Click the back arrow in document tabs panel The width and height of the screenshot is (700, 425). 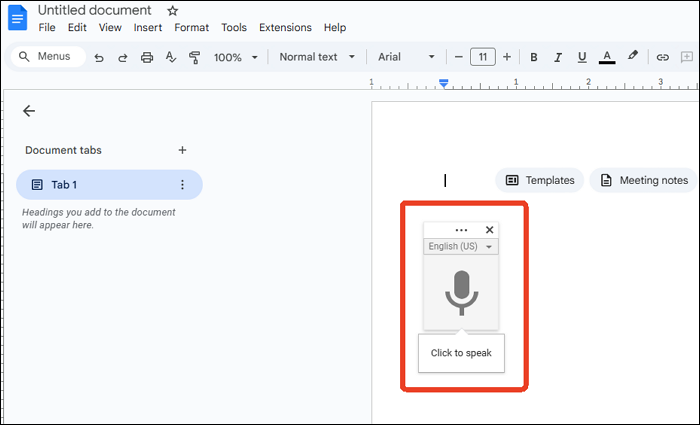coord(29,111)
